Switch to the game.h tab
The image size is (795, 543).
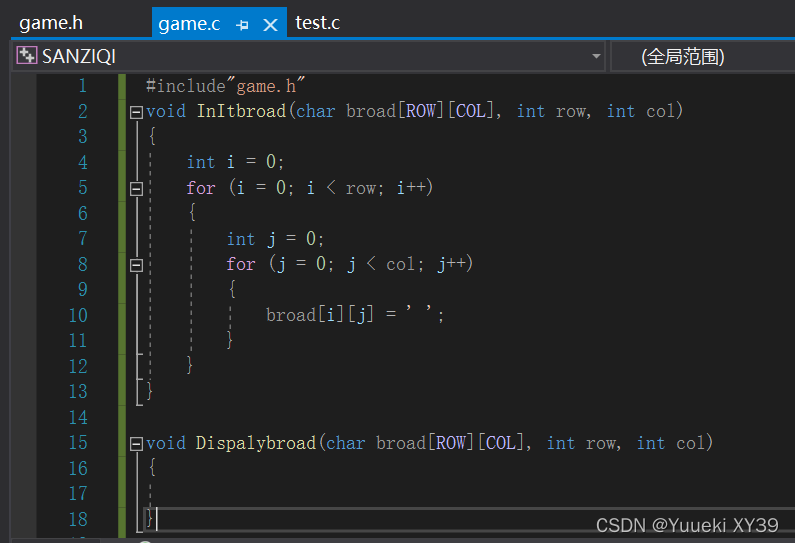point(51,23)
